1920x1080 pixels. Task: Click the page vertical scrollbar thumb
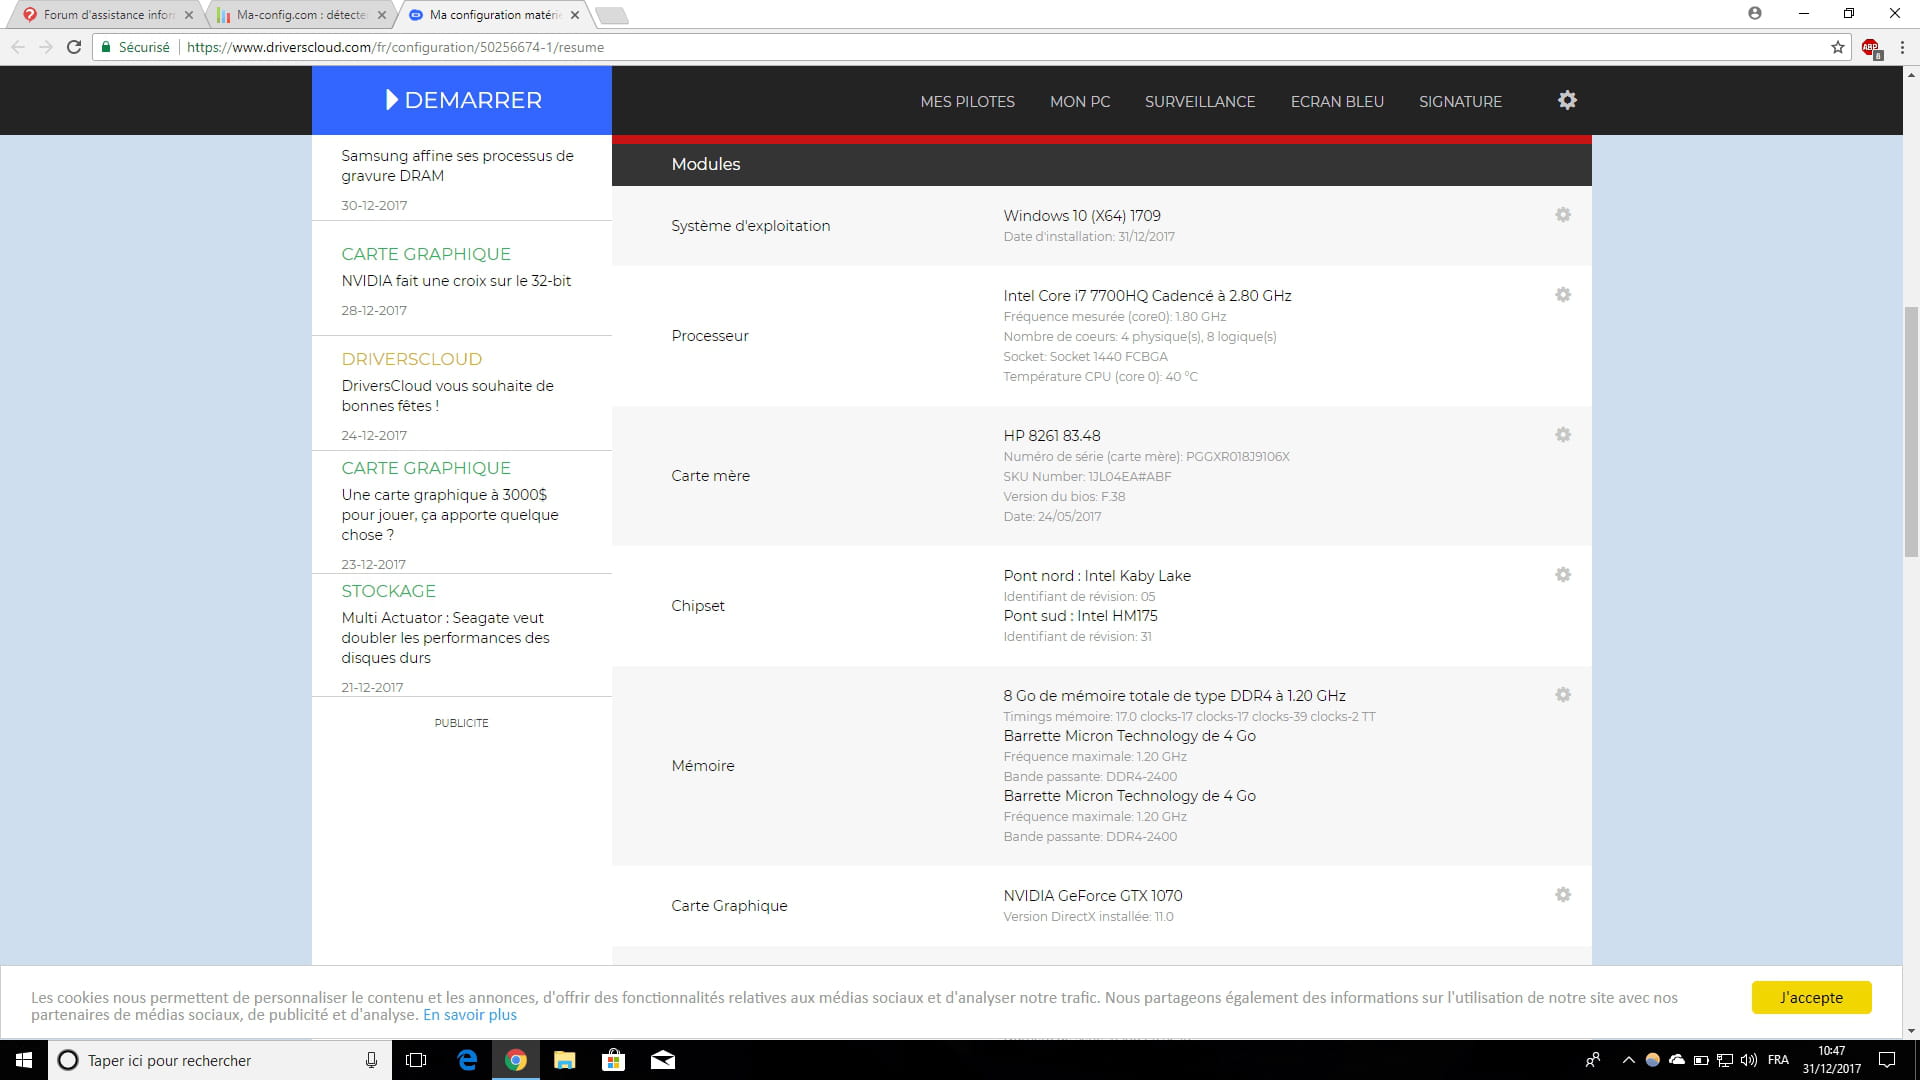(x=1911, y=432)
